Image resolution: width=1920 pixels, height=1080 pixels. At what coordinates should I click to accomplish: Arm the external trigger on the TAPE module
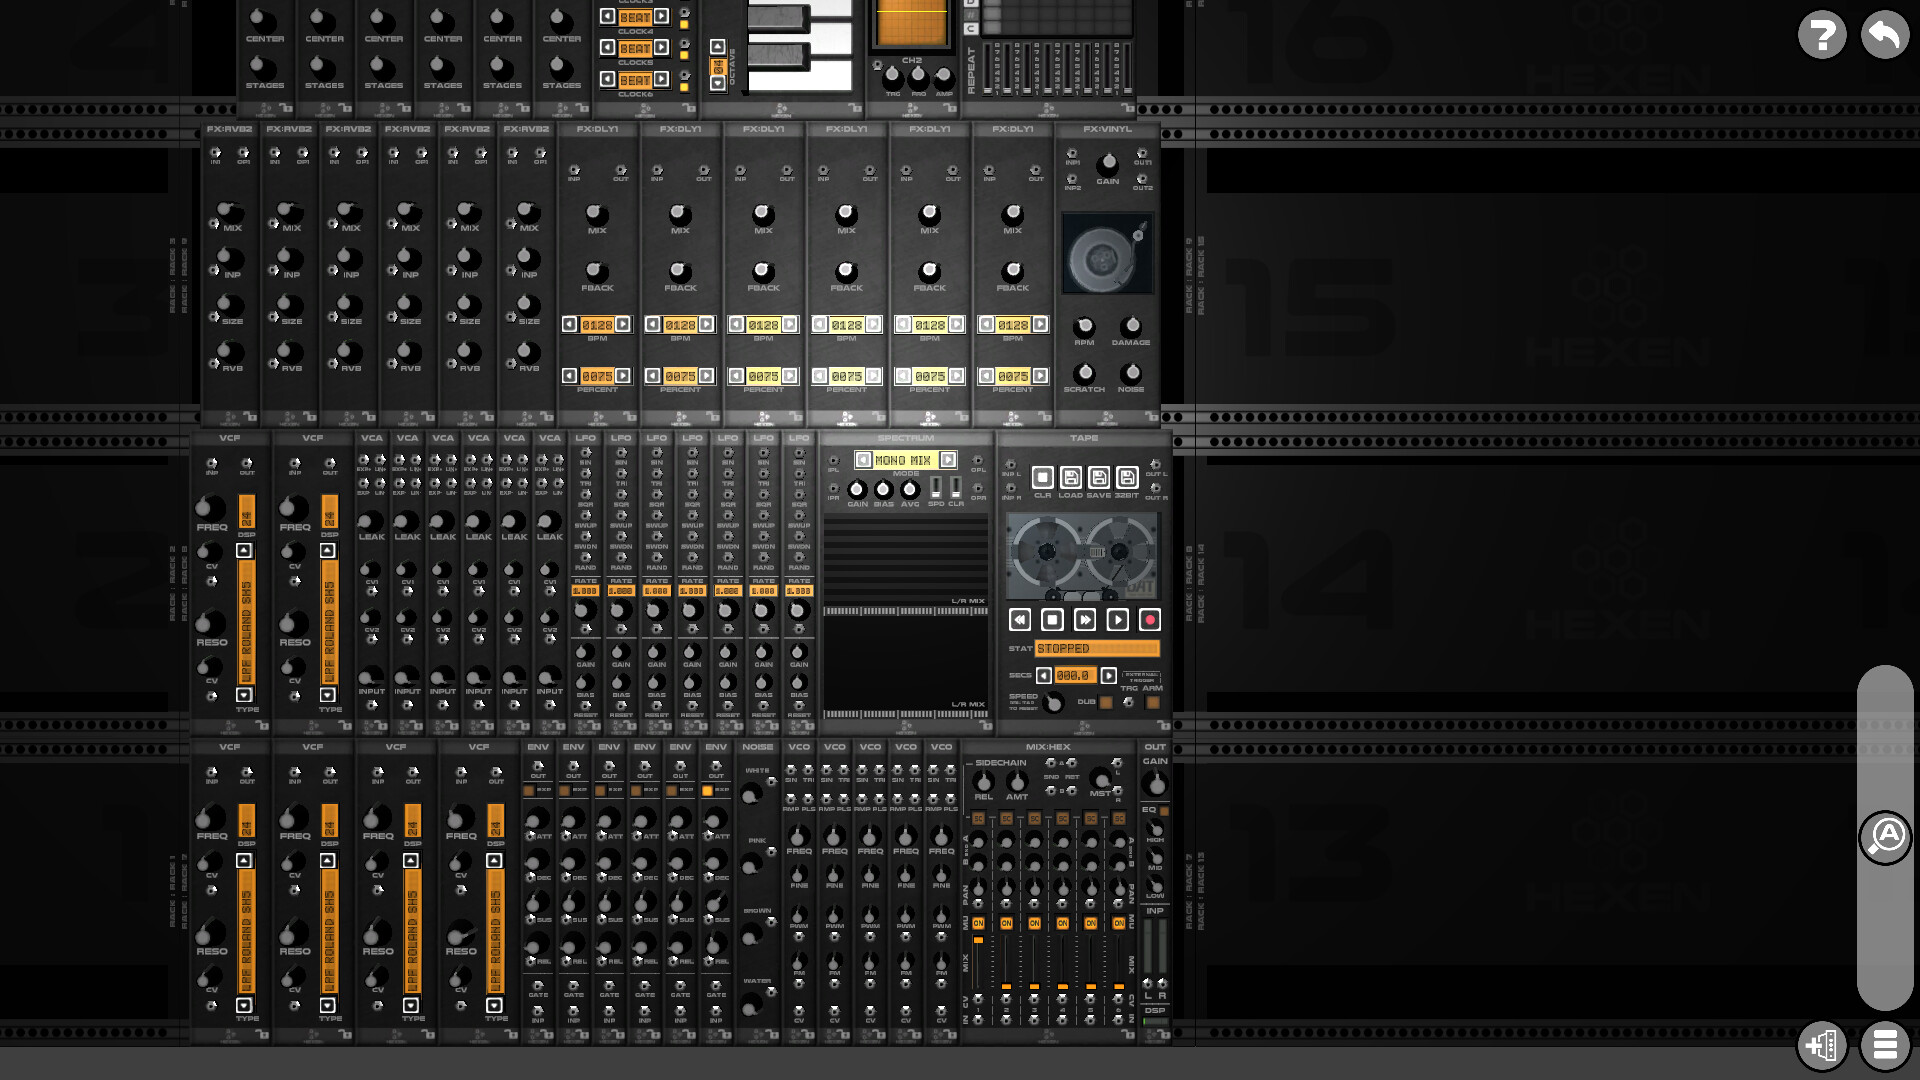click(1151, 702)
